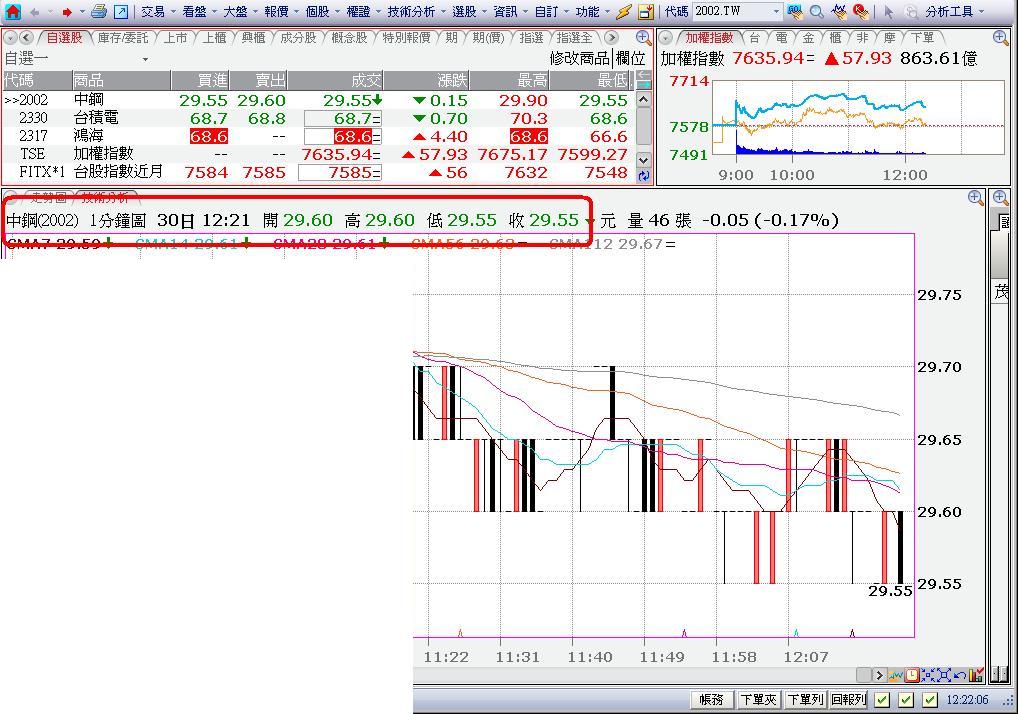Viewport: 1018px width, 714px height.
Task: Zoom the 中鋼 chart panel
Action: [x=975, y=198]
